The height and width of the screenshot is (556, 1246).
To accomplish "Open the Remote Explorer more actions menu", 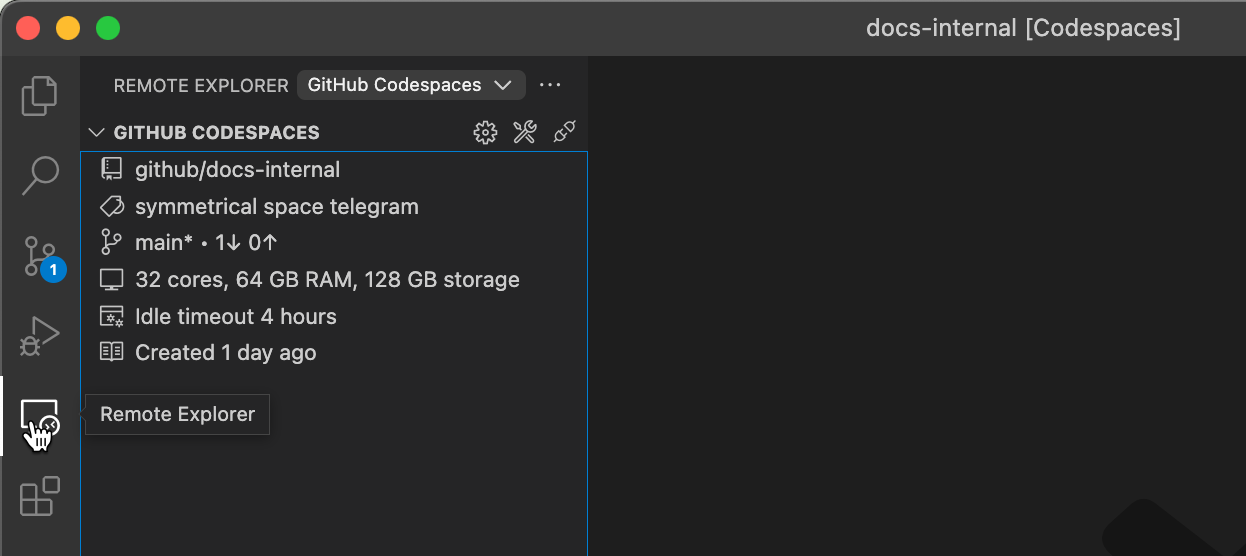I will click(550, 85).
